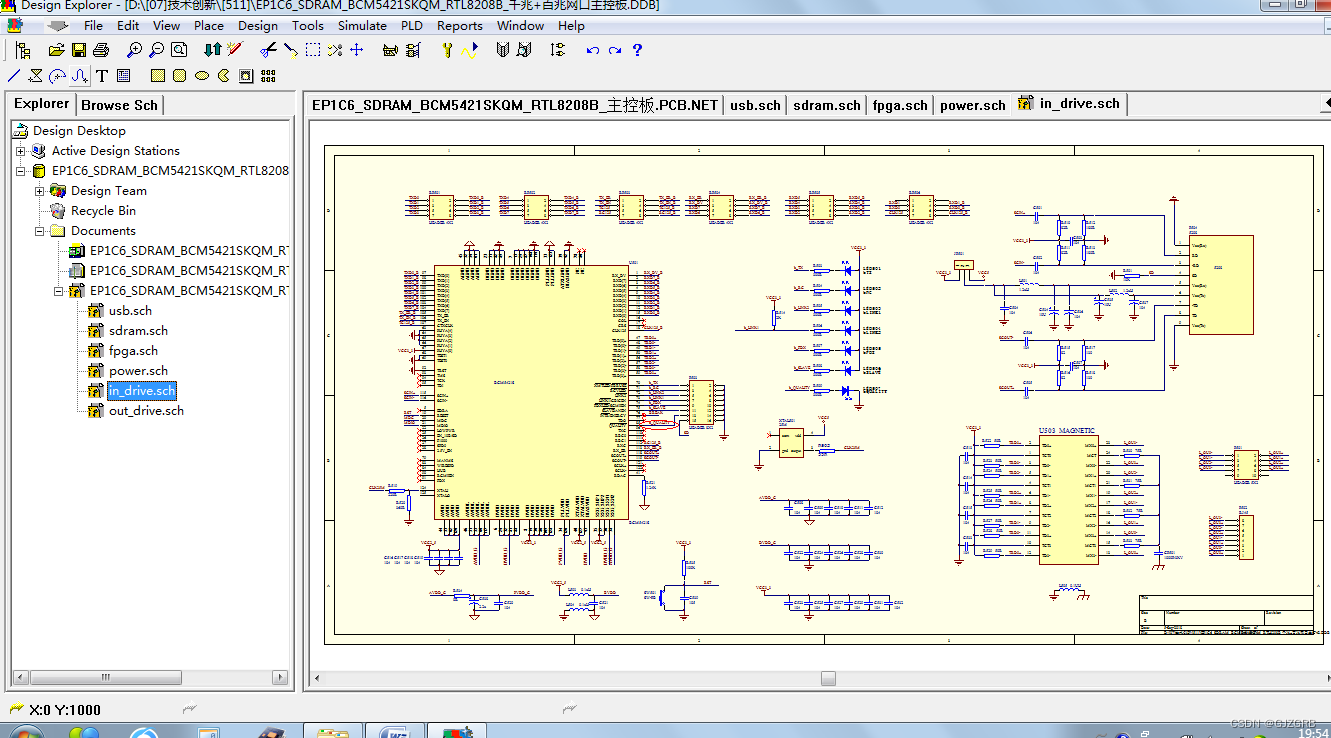Select out_drive.sch in the Explorer tree
This screenshot has width=1331, height=738.
146,410
